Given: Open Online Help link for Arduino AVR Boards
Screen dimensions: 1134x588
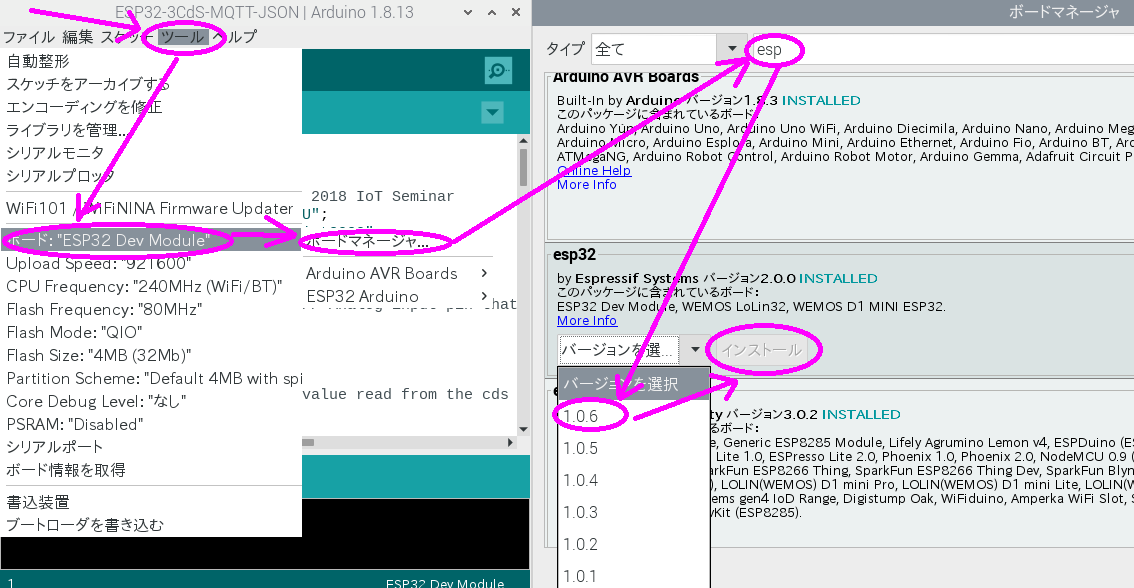Looking at the screenshot, I should coord(594,171).
